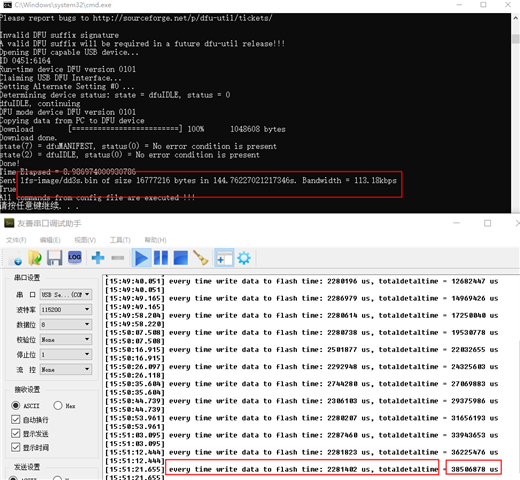Click the cmd window vertical scrollbar thumb
Screen dimensions: 520x480
coord(516,38)
